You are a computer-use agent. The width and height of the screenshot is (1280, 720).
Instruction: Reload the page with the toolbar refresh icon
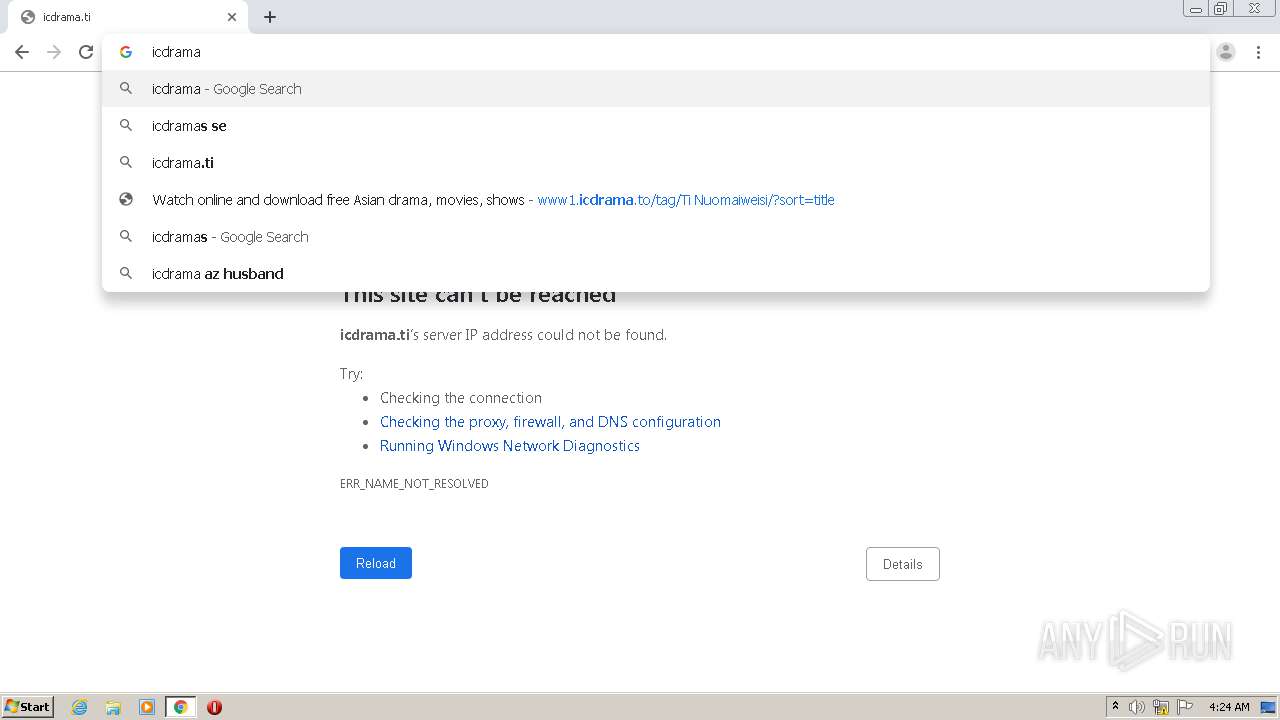(86, 52)
